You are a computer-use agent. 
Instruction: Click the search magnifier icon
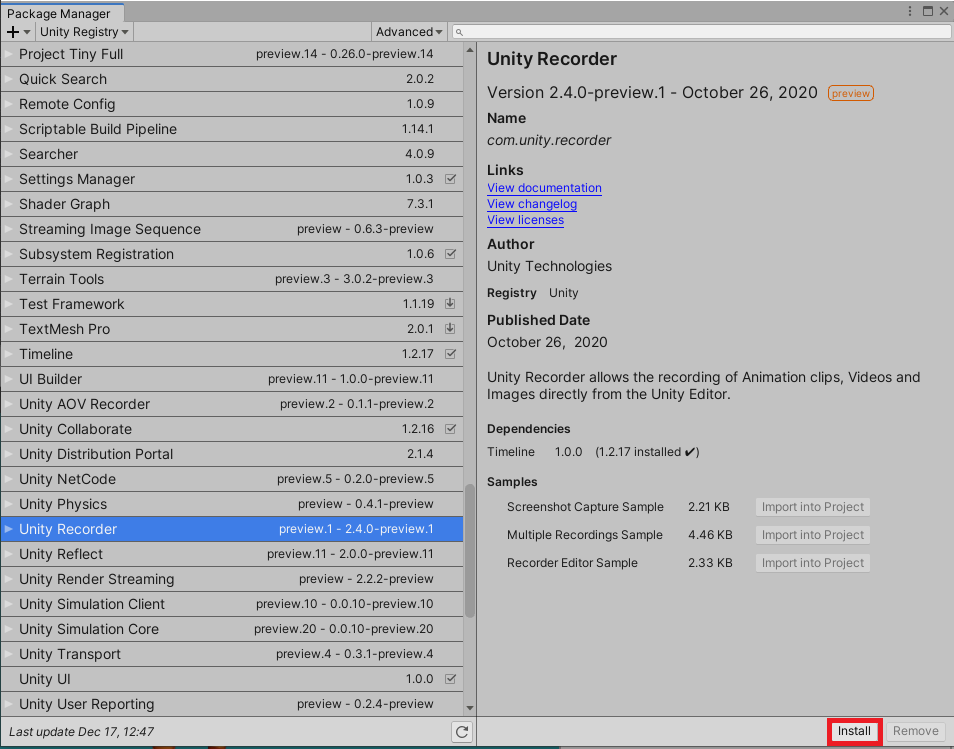click(459, 32)
